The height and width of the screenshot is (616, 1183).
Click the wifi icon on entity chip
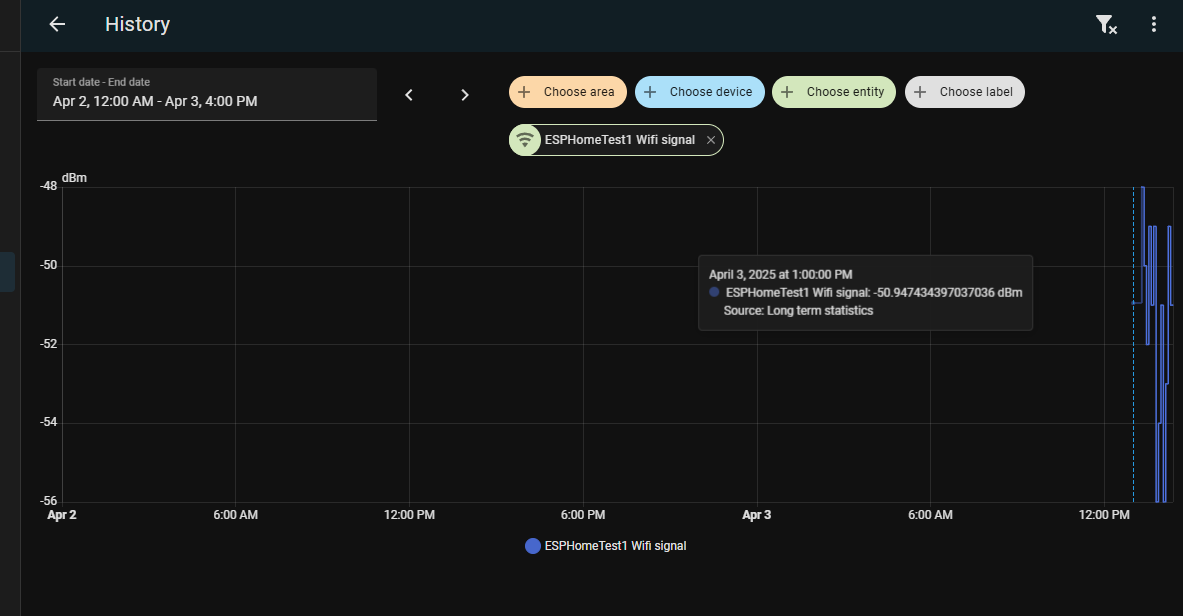525,140
